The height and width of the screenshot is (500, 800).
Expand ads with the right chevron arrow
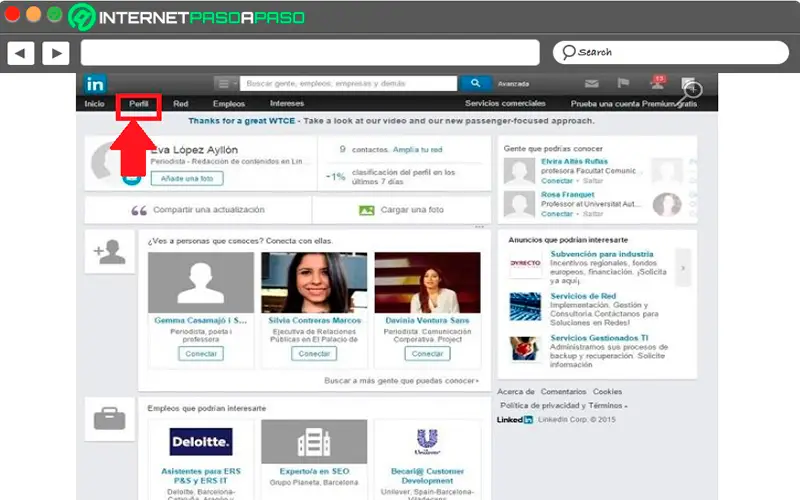tap(683, 267)
